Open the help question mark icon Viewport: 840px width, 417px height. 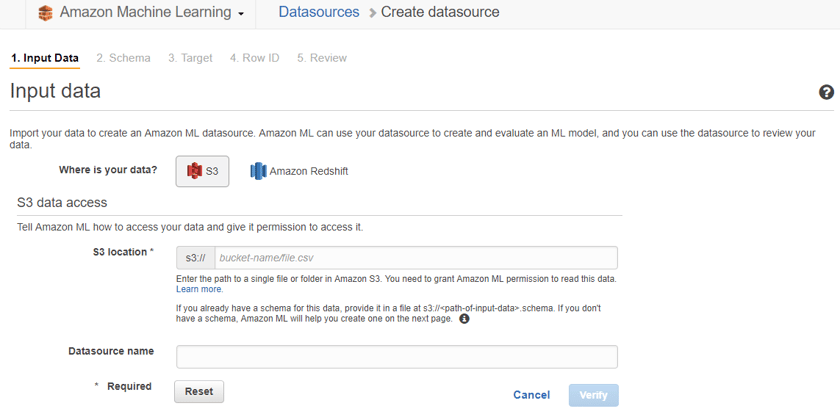click(x=826, y=92)
